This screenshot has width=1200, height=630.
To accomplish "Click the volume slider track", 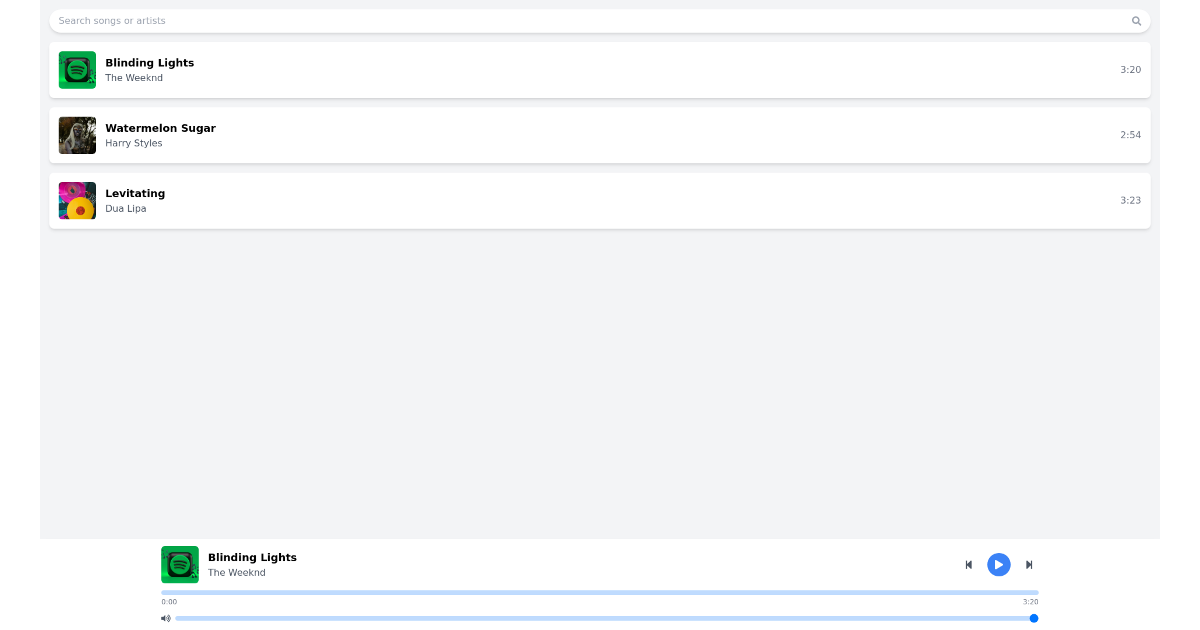I will coord(600,618).
